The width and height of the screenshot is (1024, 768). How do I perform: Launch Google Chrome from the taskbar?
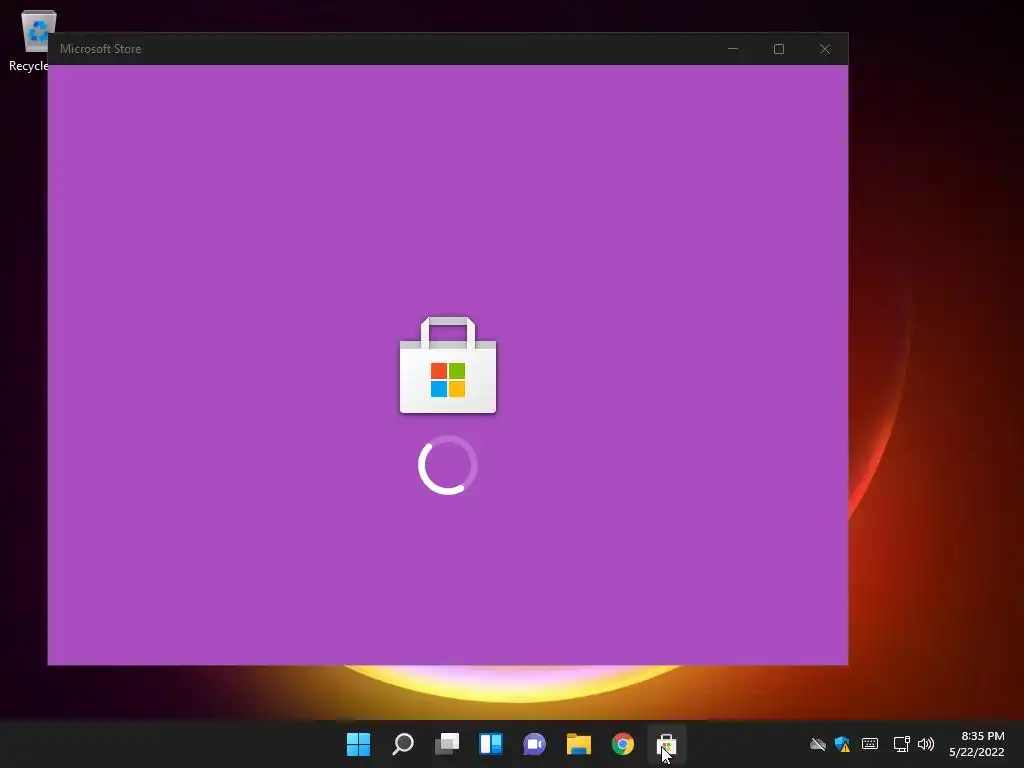coord(622,744)
